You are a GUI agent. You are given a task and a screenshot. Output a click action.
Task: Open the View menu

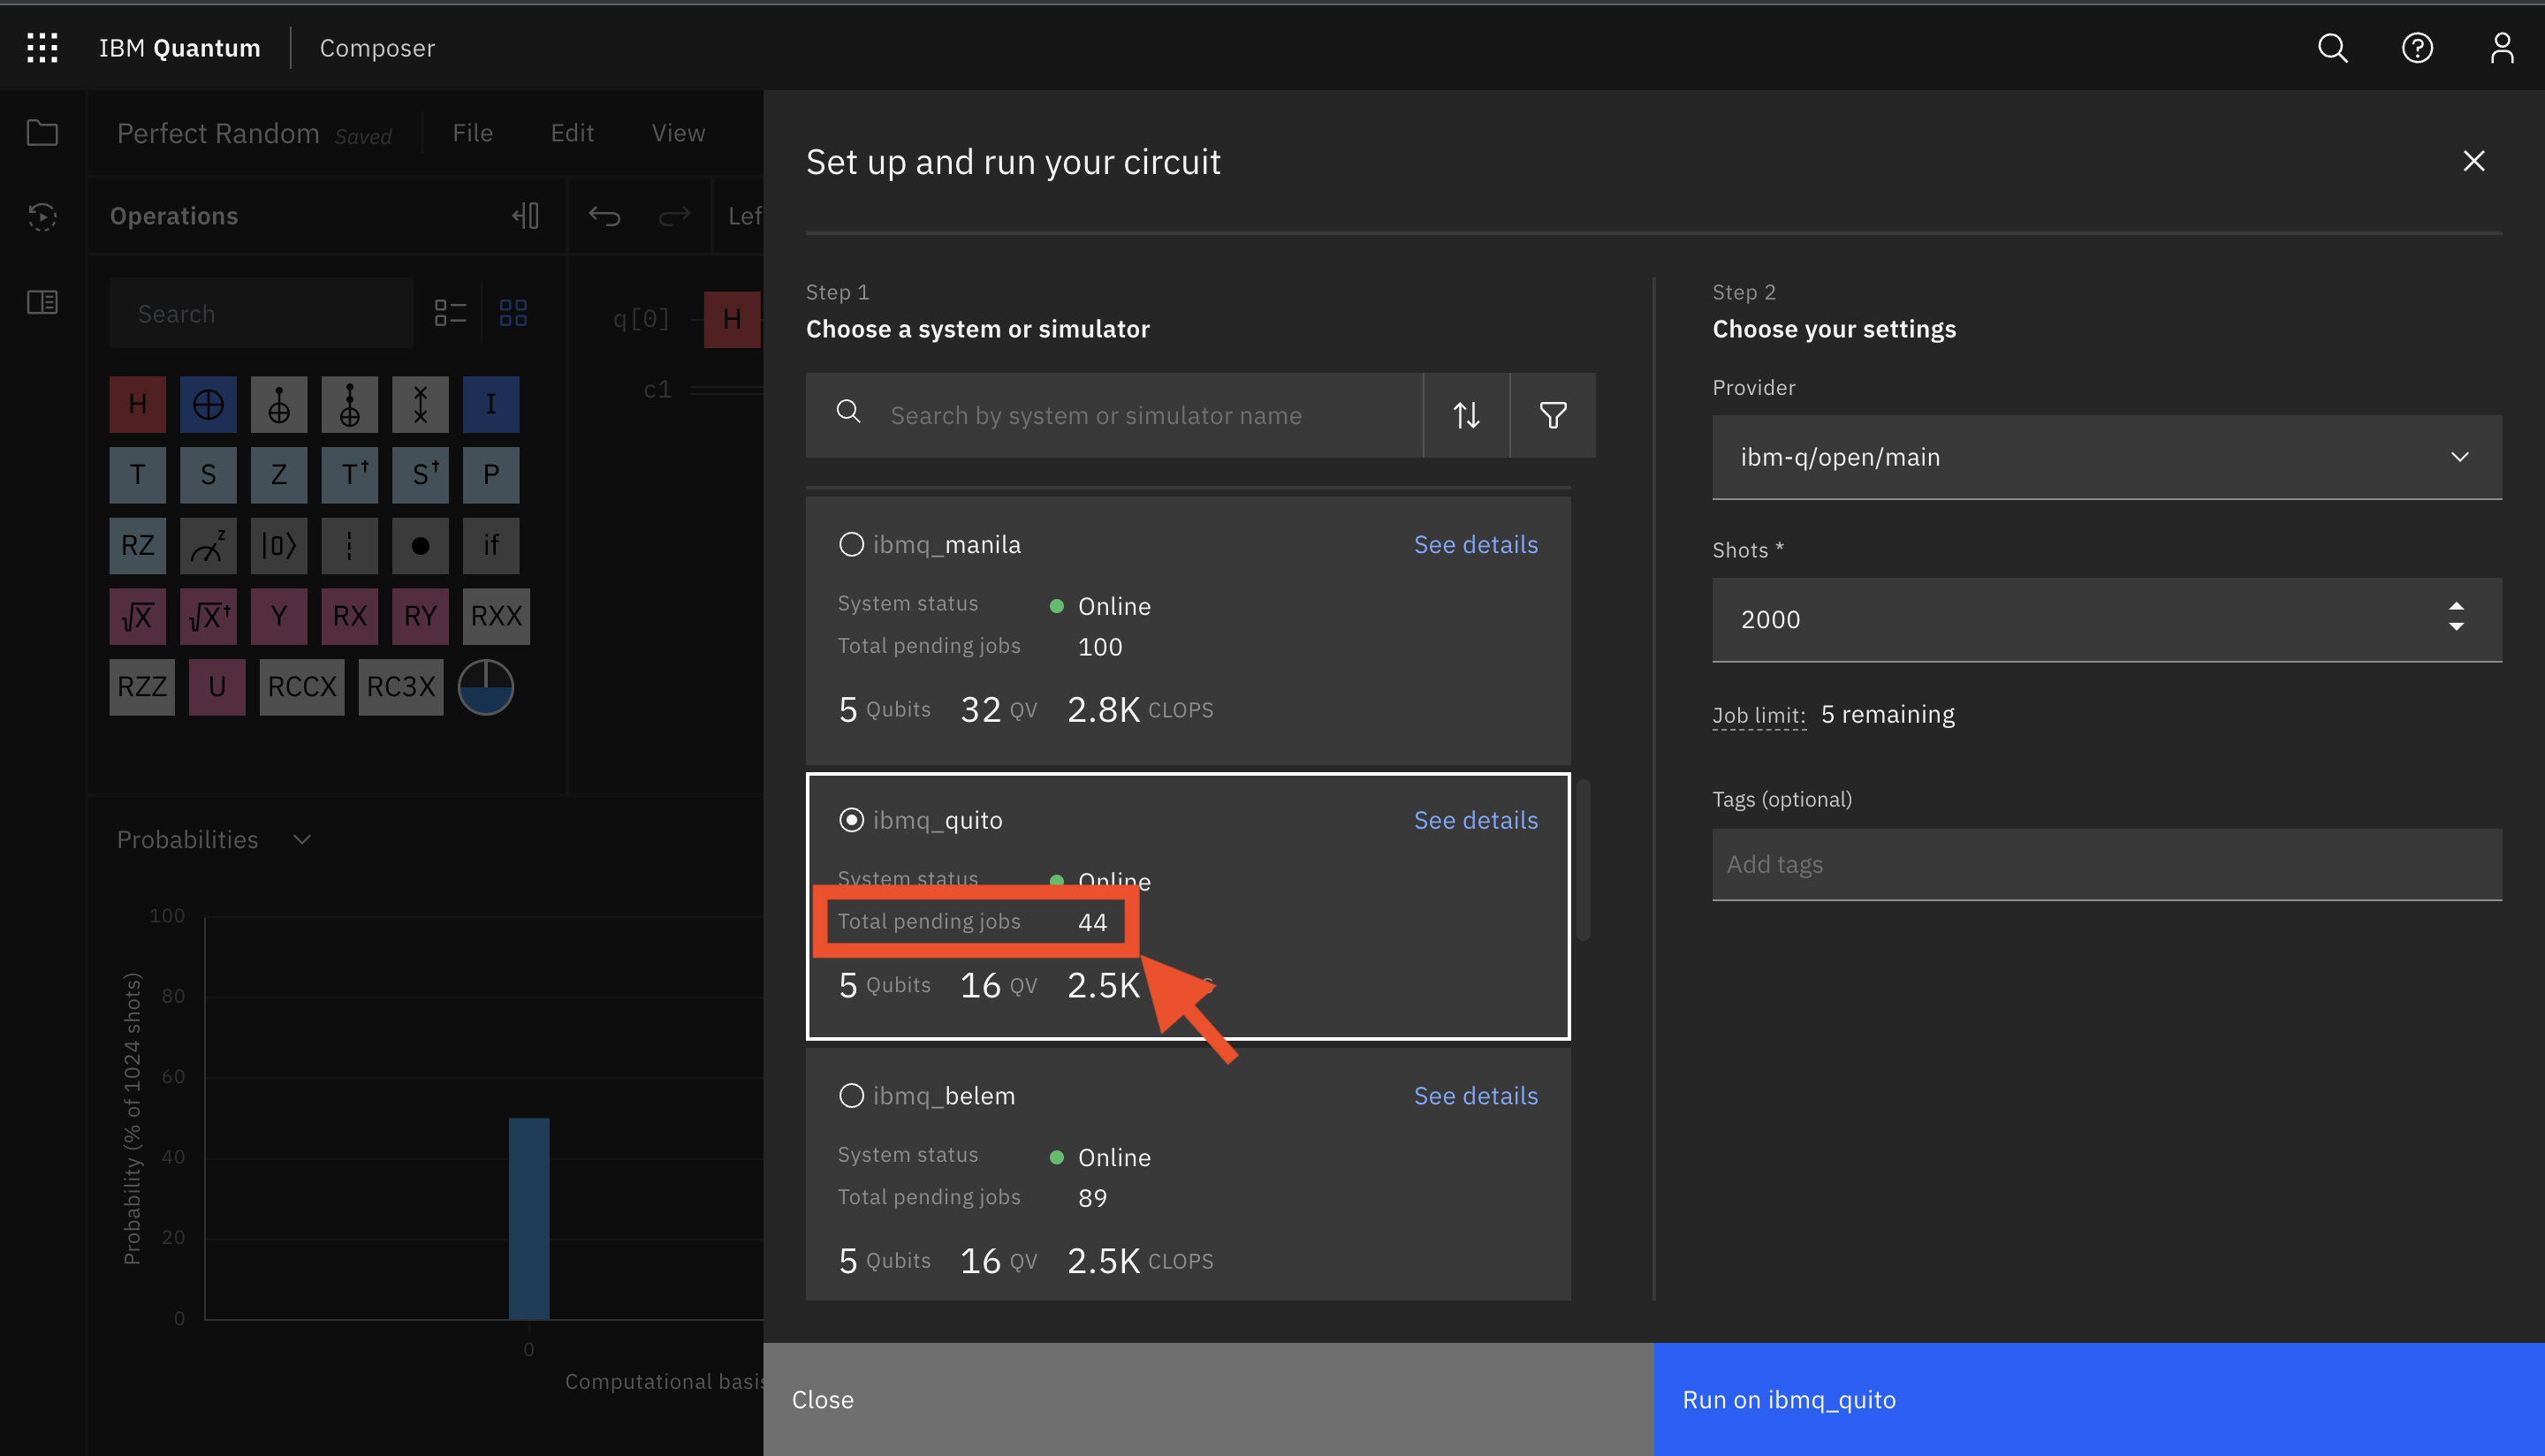pos(678,133)
